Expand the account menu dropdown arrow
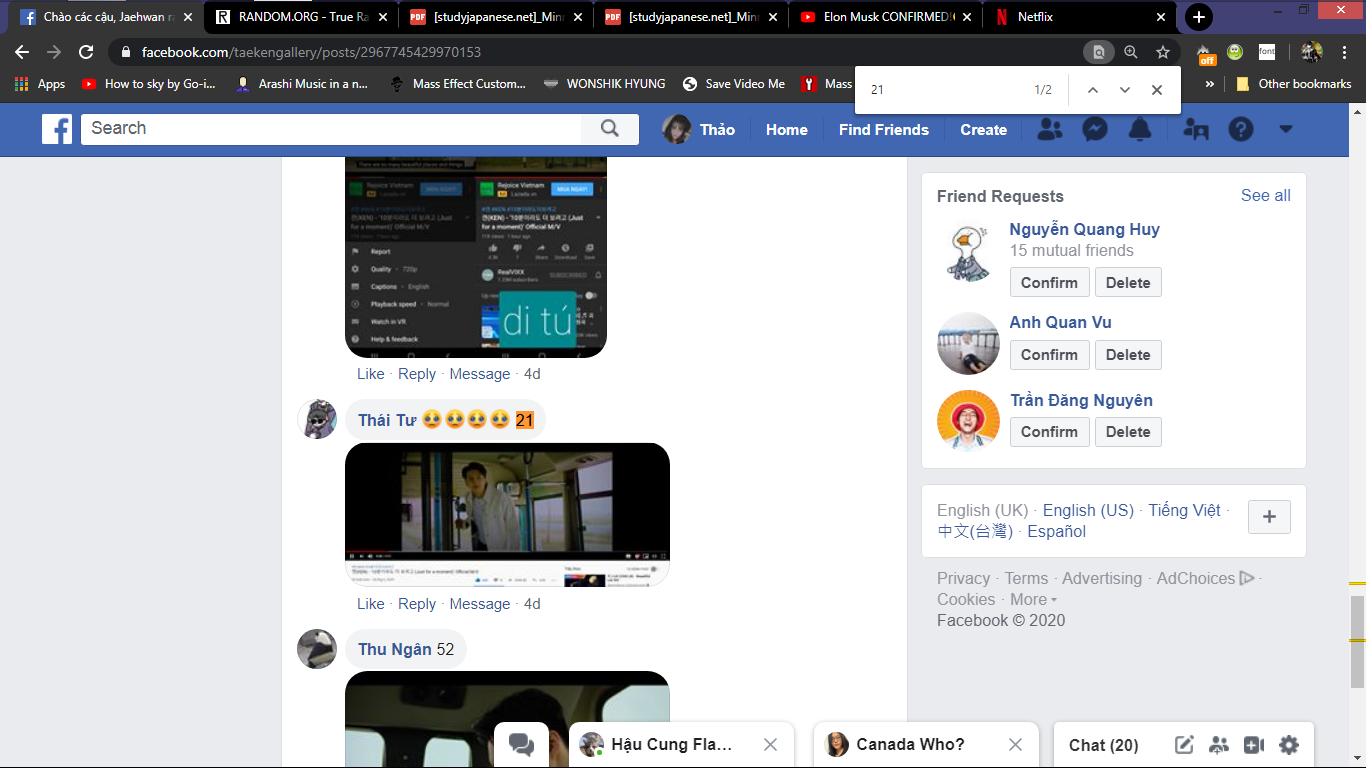The image size is (1366, 768). 1286,129
